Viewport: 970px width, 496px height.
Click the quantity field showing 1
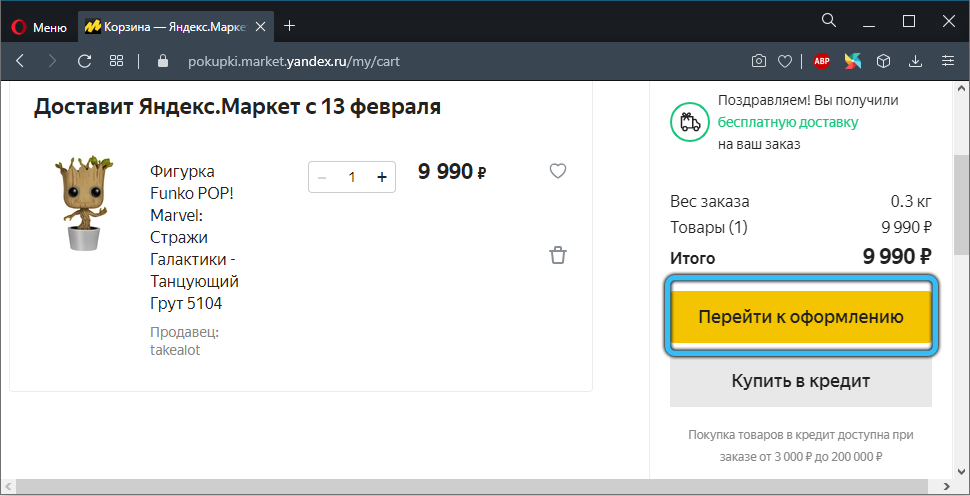click(x=352, y=177)
